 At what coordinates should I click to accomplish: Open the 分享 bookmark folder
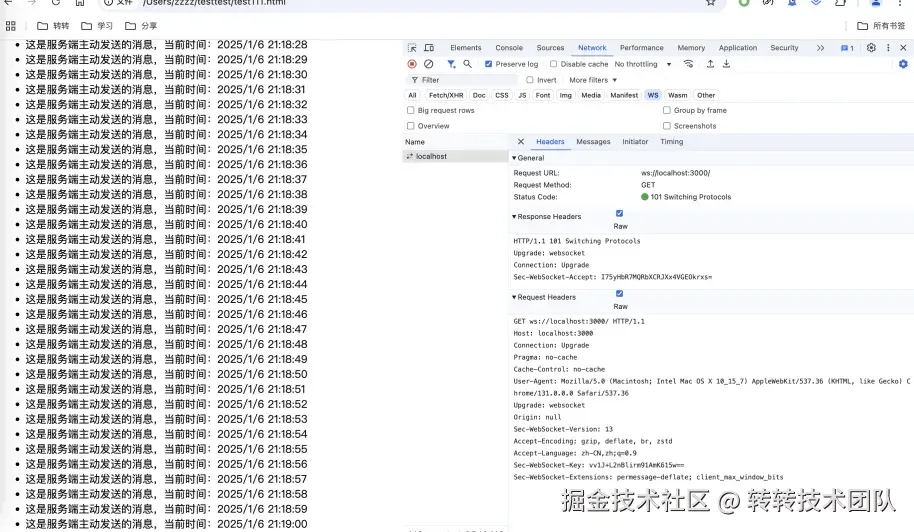click(x=141, y=26)
